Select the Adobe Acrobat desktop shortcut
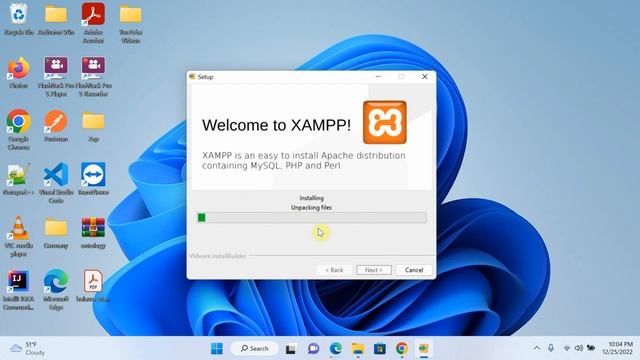640x360 pixels. (93, 23)
